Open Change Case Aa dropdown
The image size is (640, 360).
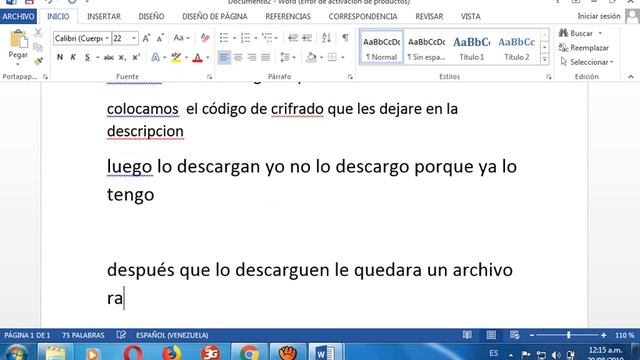[x=181, y=38]
